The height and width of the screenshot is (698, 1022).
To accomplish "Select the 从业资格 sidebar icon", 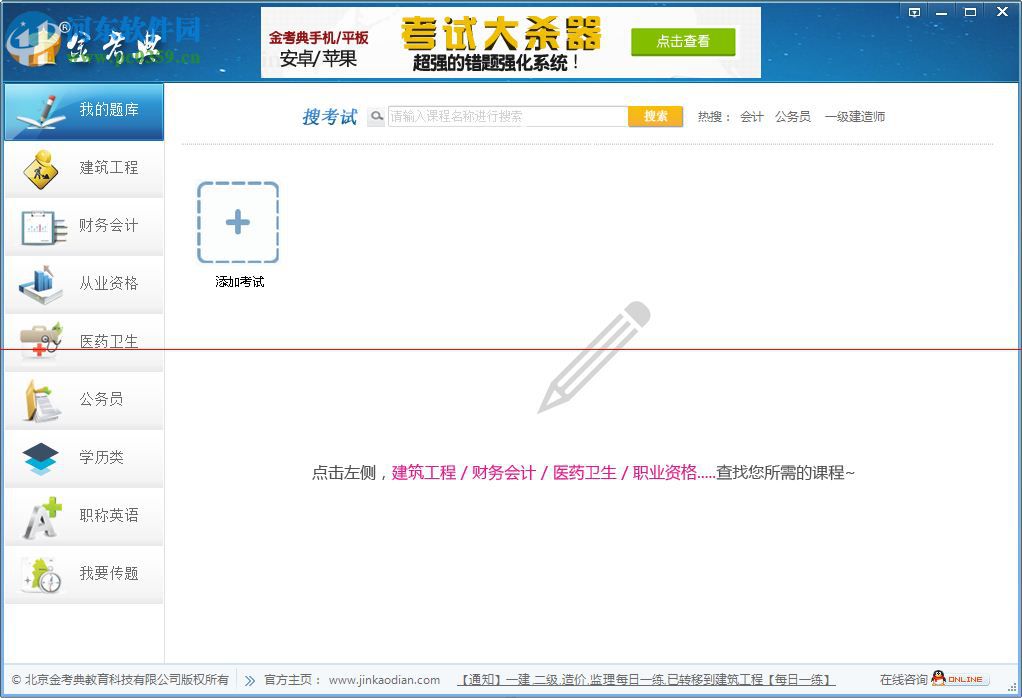I will pyautogui.click(x=82, y=284).
